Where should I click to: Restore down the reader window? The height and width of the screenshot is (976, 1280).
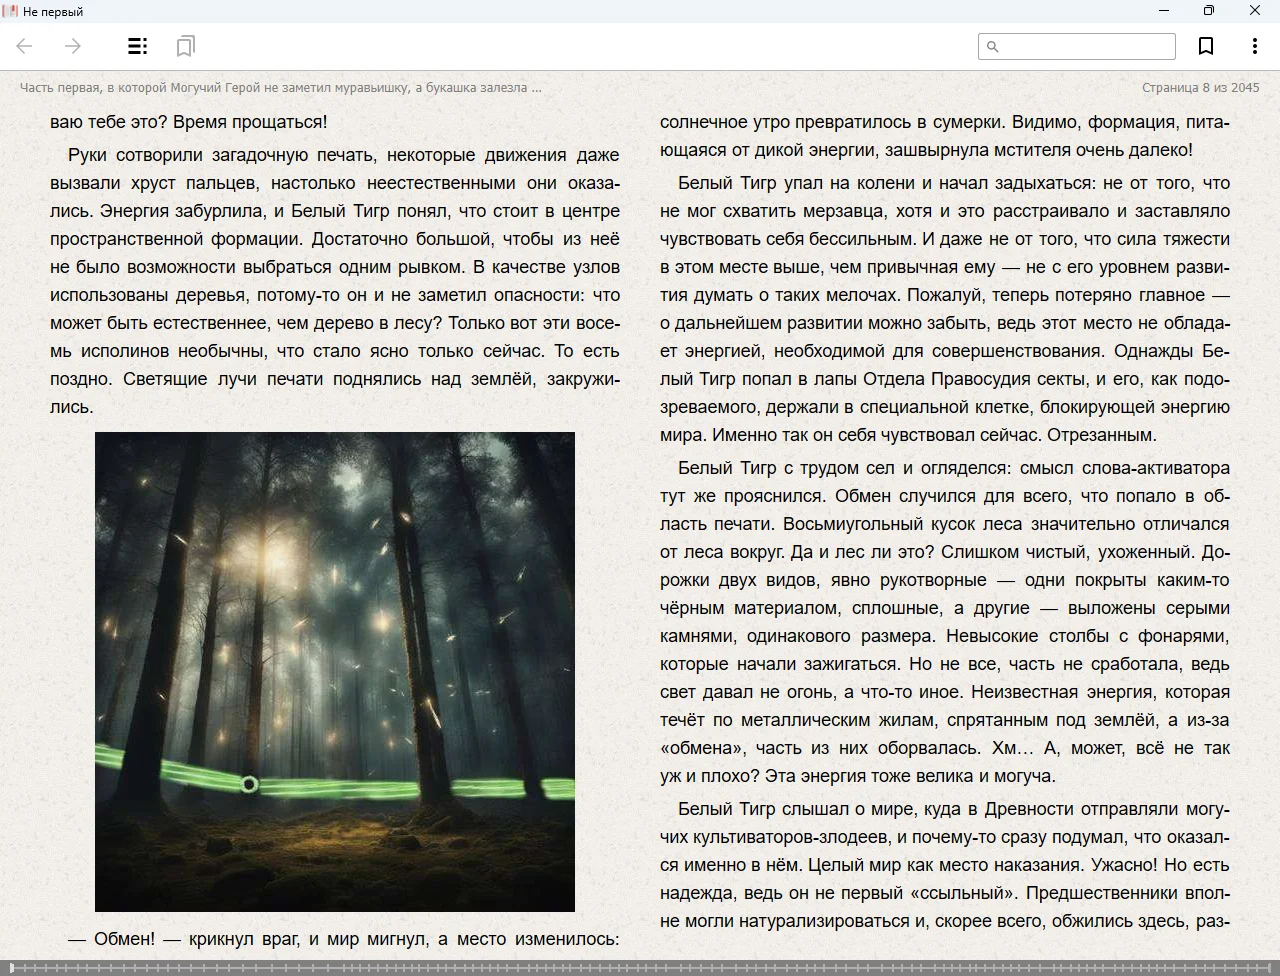pos(1209,11)
